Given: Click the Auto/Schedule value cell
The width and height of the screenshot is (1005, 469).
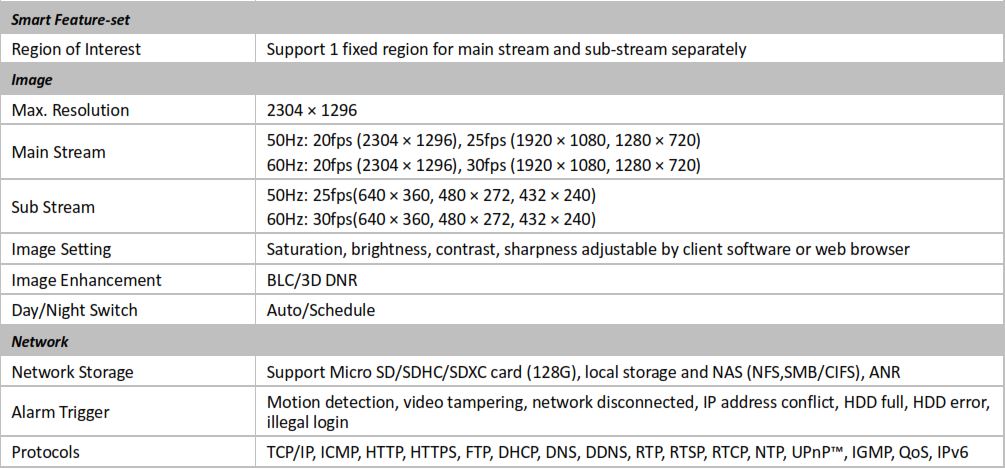Looking at the screenshot, I should pos(630,311).
